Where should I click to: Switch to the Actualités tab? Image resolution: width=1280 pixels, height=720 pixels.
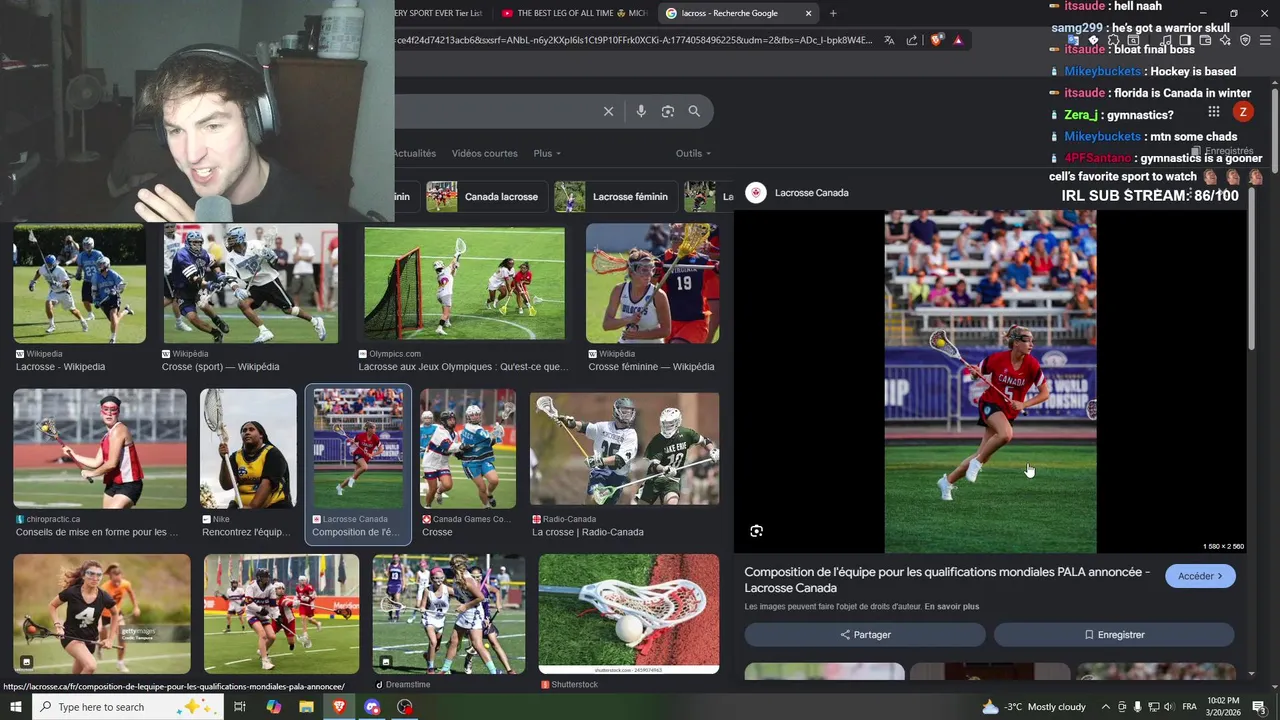click(x=414, y=153)
